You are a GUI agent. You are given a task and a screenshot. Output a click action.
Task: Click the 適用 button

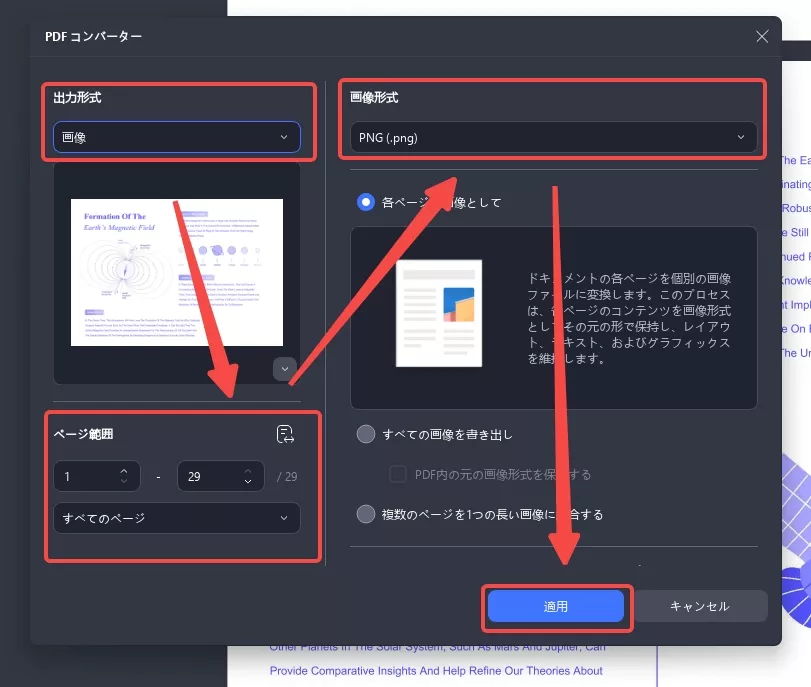[556, 606]
